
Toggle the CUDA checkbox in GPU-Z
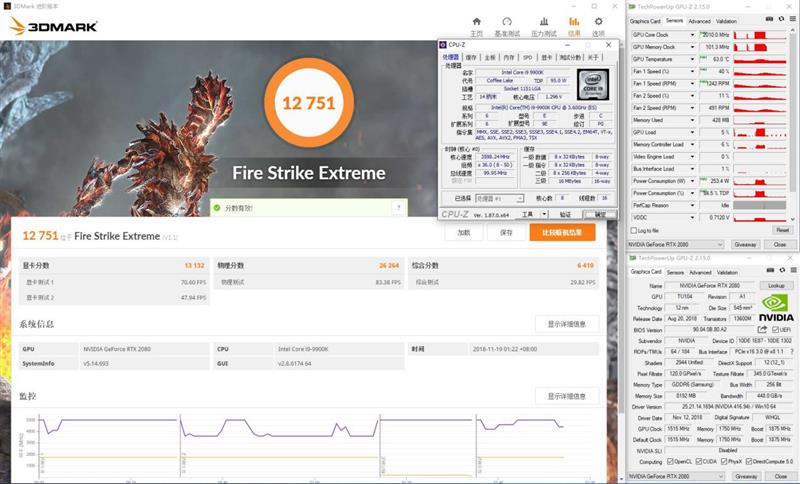699,462
